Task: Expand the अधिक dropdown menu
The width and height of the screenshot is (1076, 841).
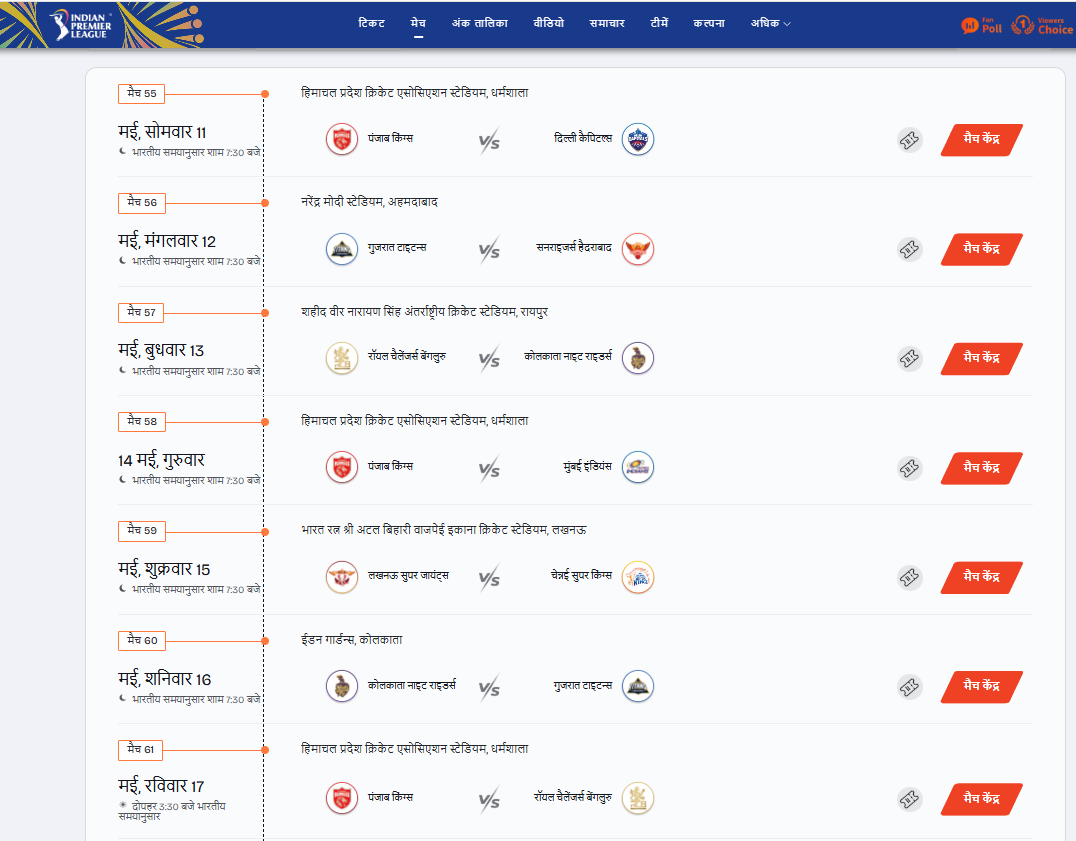Action: tap(770, 23)
